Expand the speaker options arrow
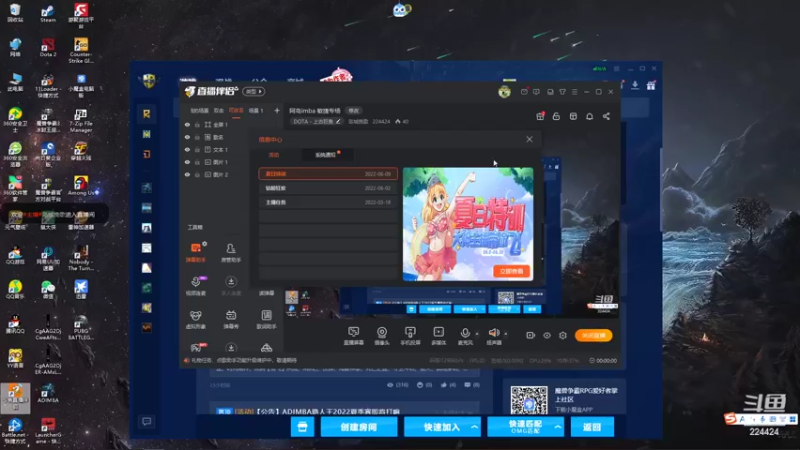800x450 pixels. pos(506,334)
